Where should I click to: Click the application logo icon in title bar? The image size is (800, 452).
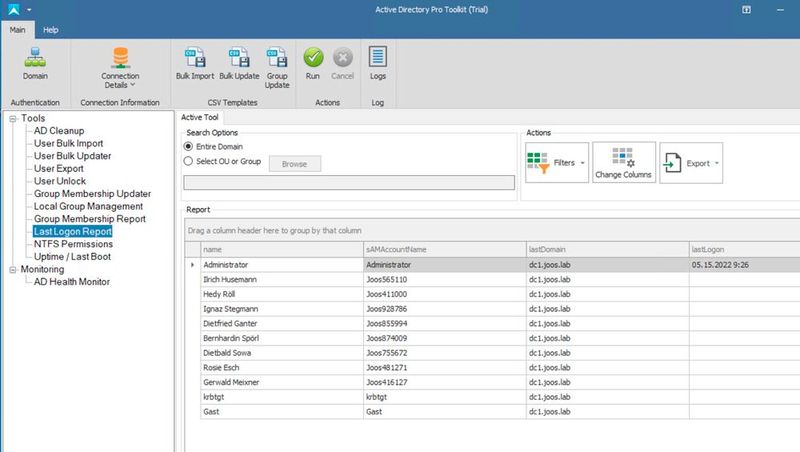point(13,9)
